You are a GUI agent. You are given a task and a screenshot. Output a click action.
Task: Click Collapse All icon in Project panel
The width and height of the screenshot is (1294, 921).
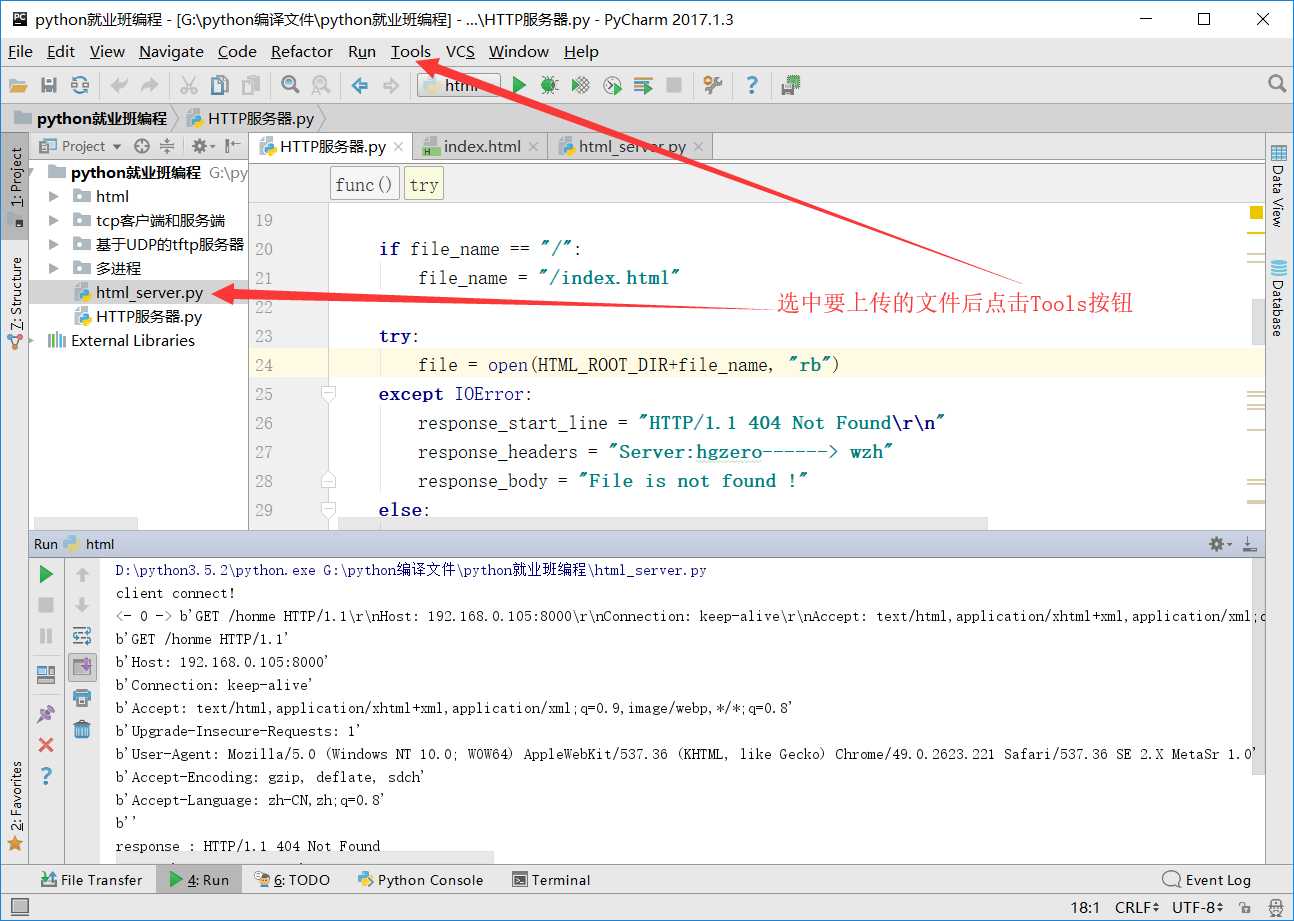pos(166,146)
